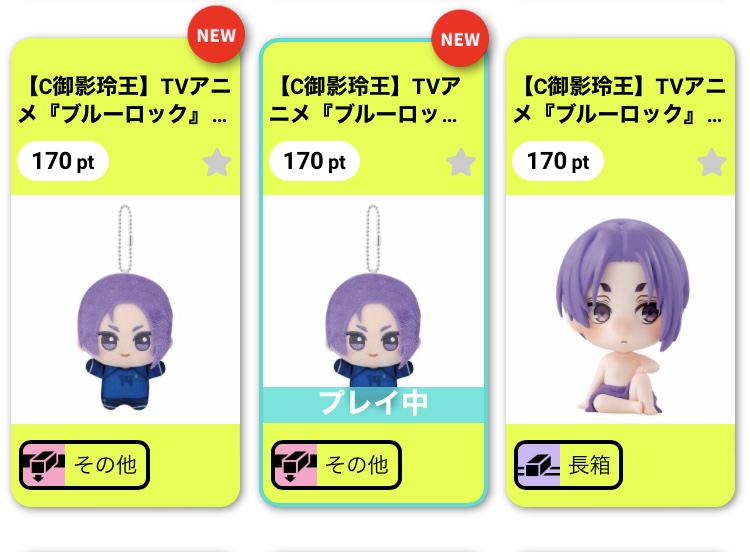Open the first plush keychain thumbnail
The width and height of the screenshot is (750, 552).
click(x=125, y=309)
